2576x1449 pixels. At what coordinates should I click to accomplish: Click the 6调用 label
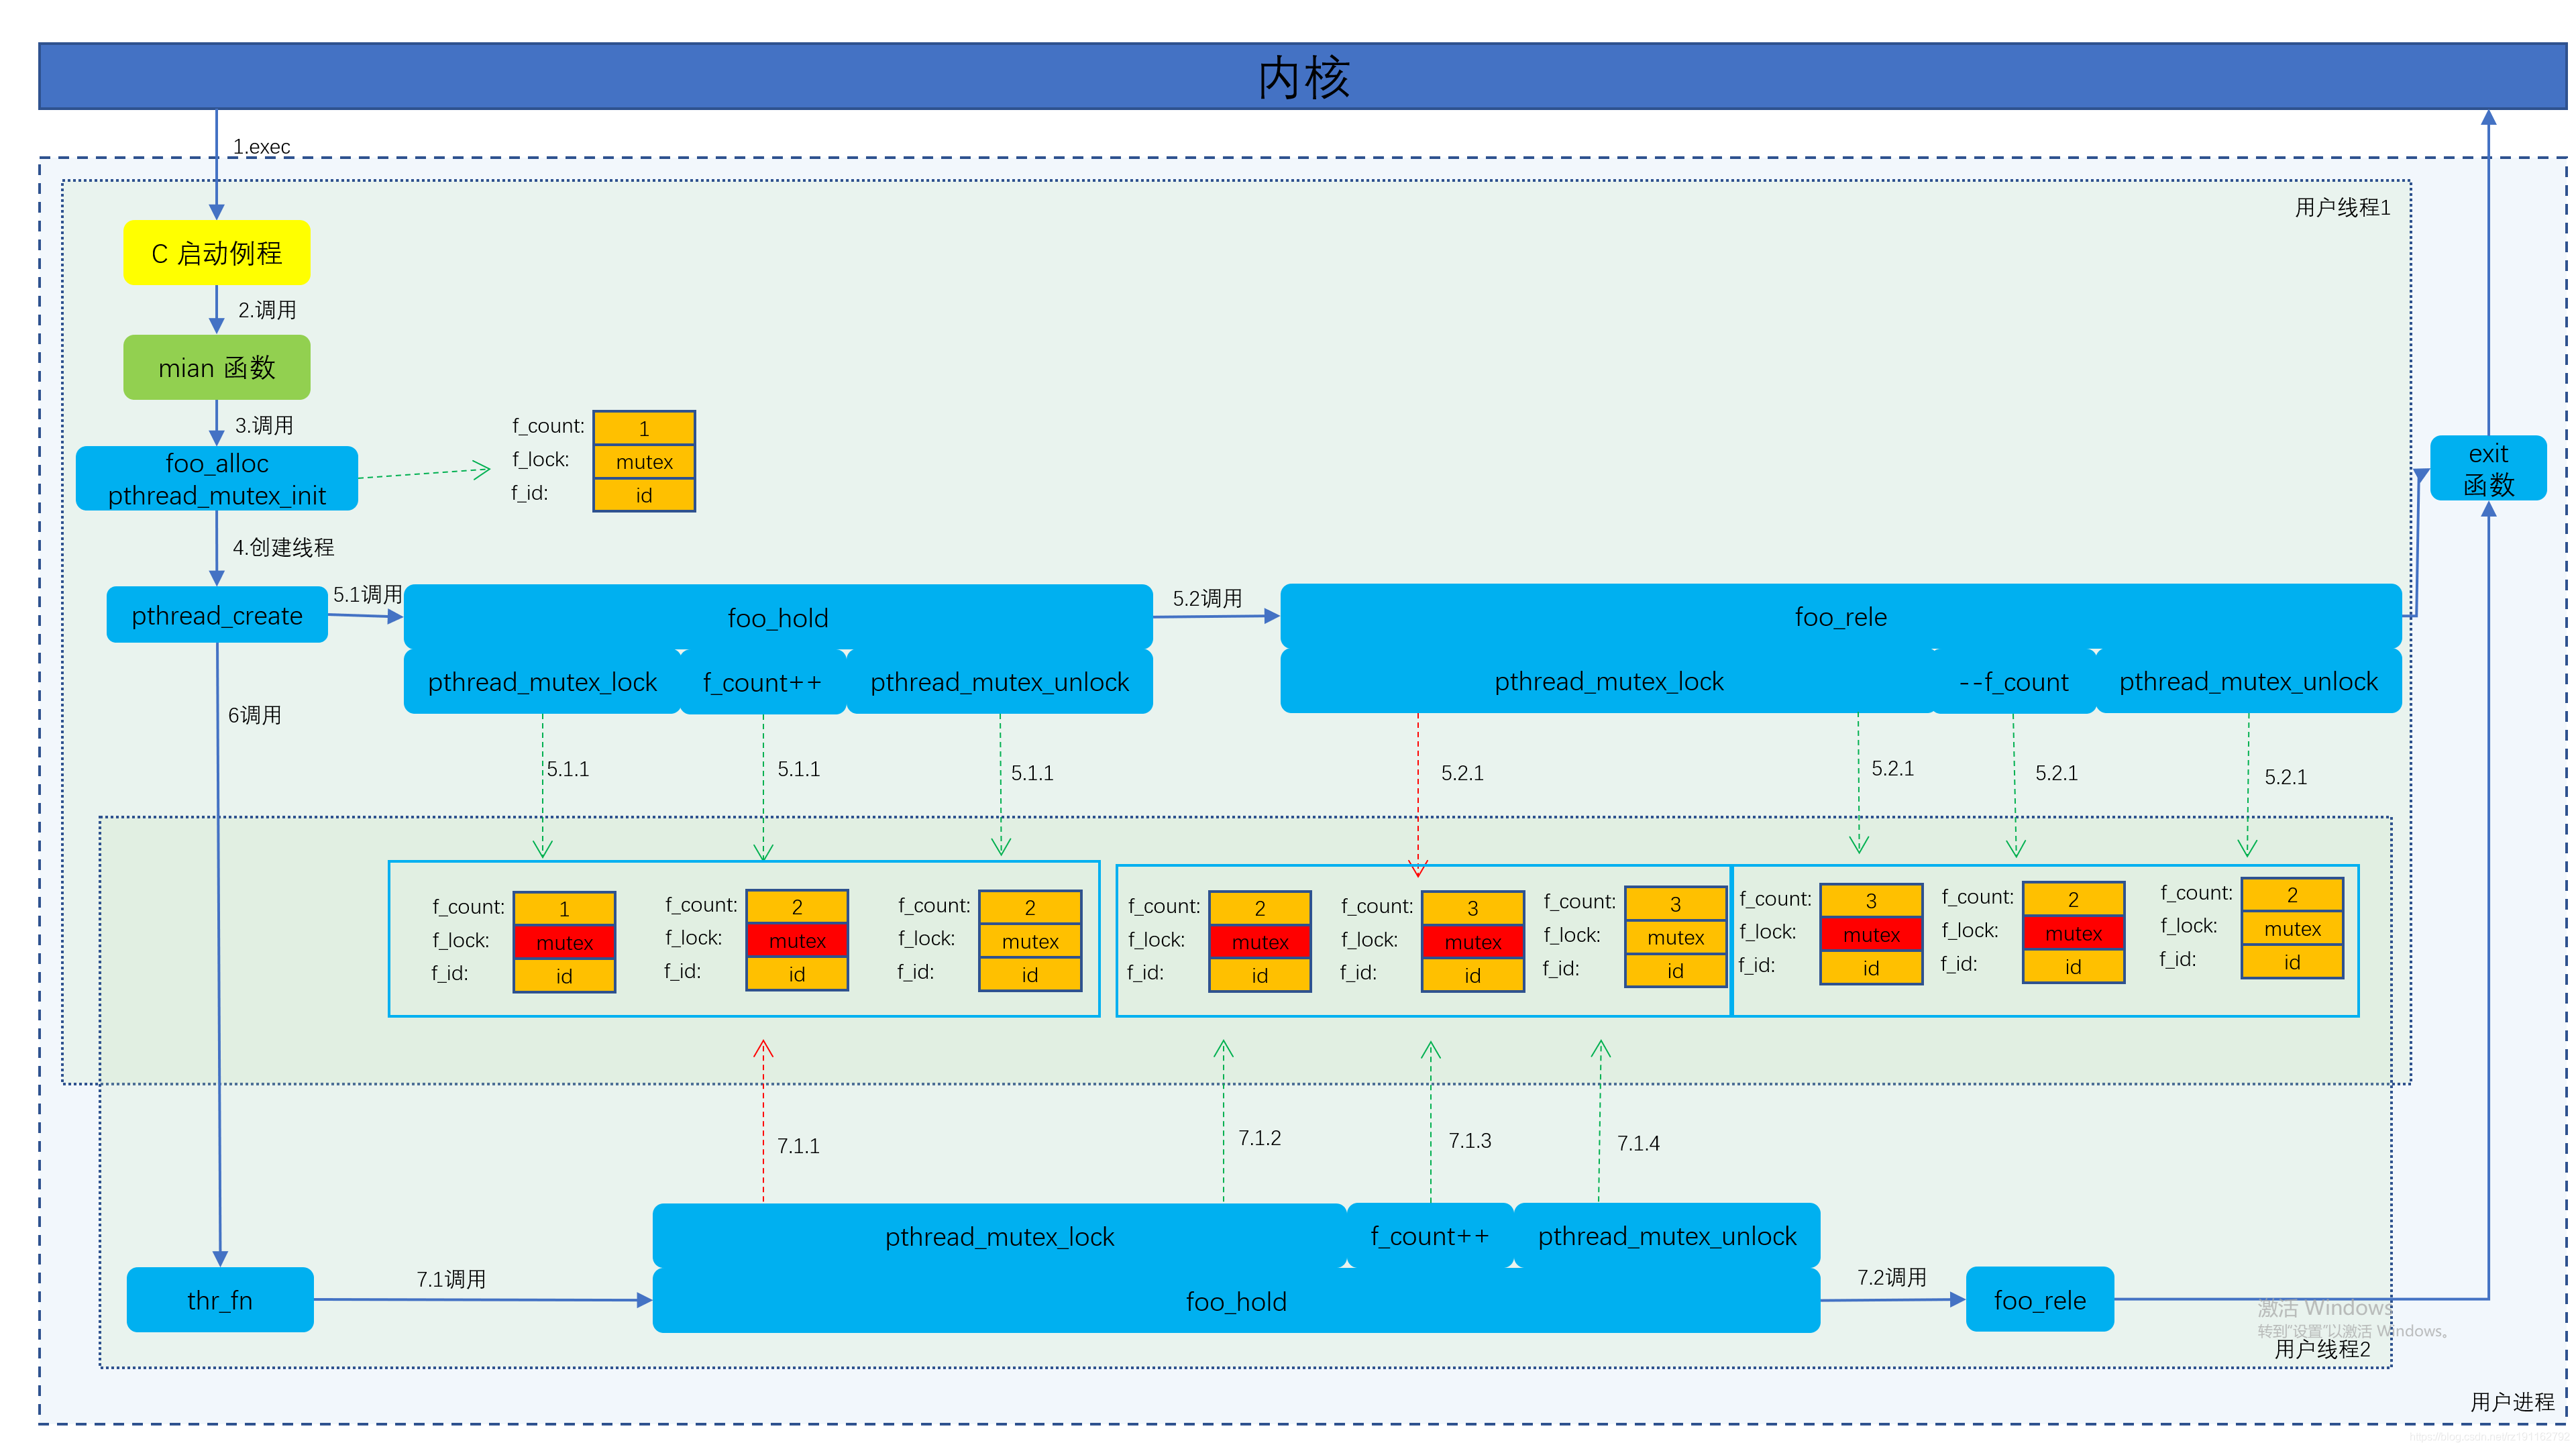click(254, 715)
